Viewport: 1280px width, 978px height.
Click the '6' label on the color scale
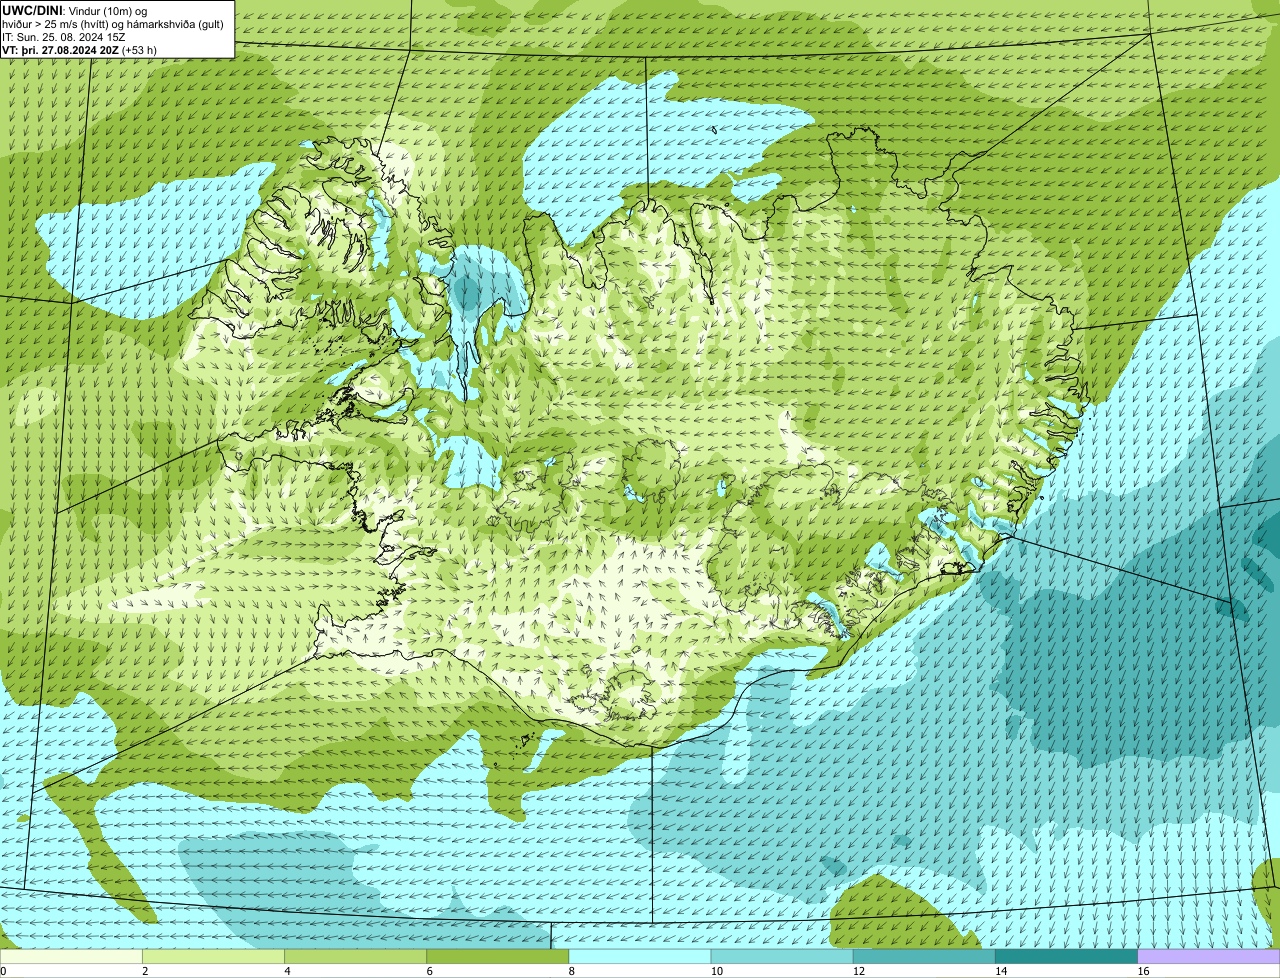click(x=429, y=971)
